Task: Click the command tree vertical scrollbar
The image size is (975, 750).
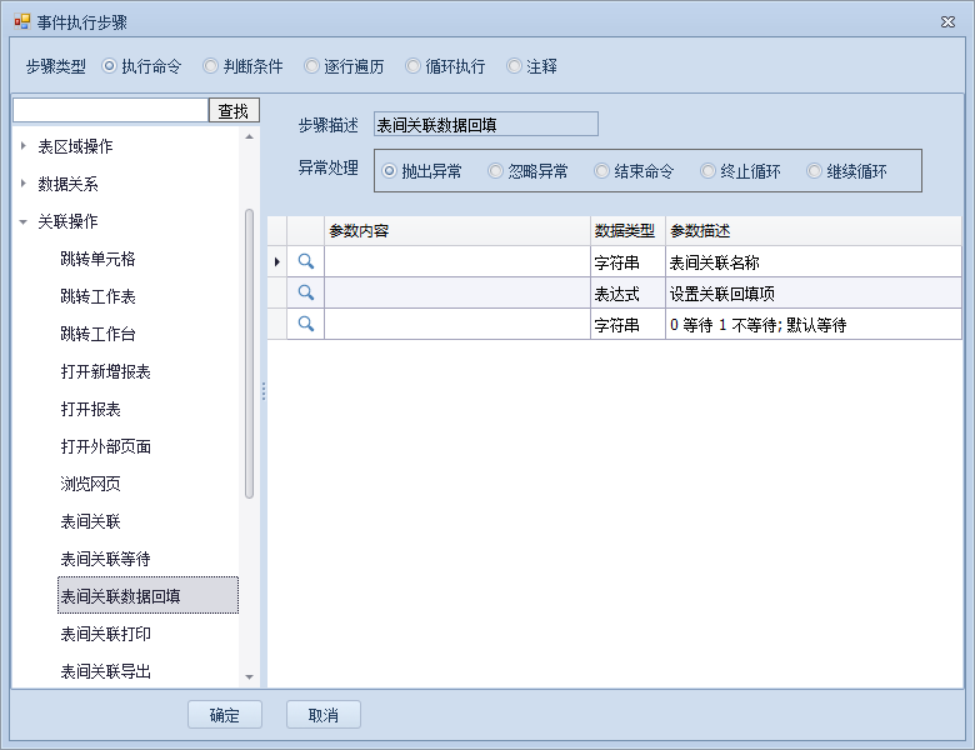Action: [x=249, y=350]
